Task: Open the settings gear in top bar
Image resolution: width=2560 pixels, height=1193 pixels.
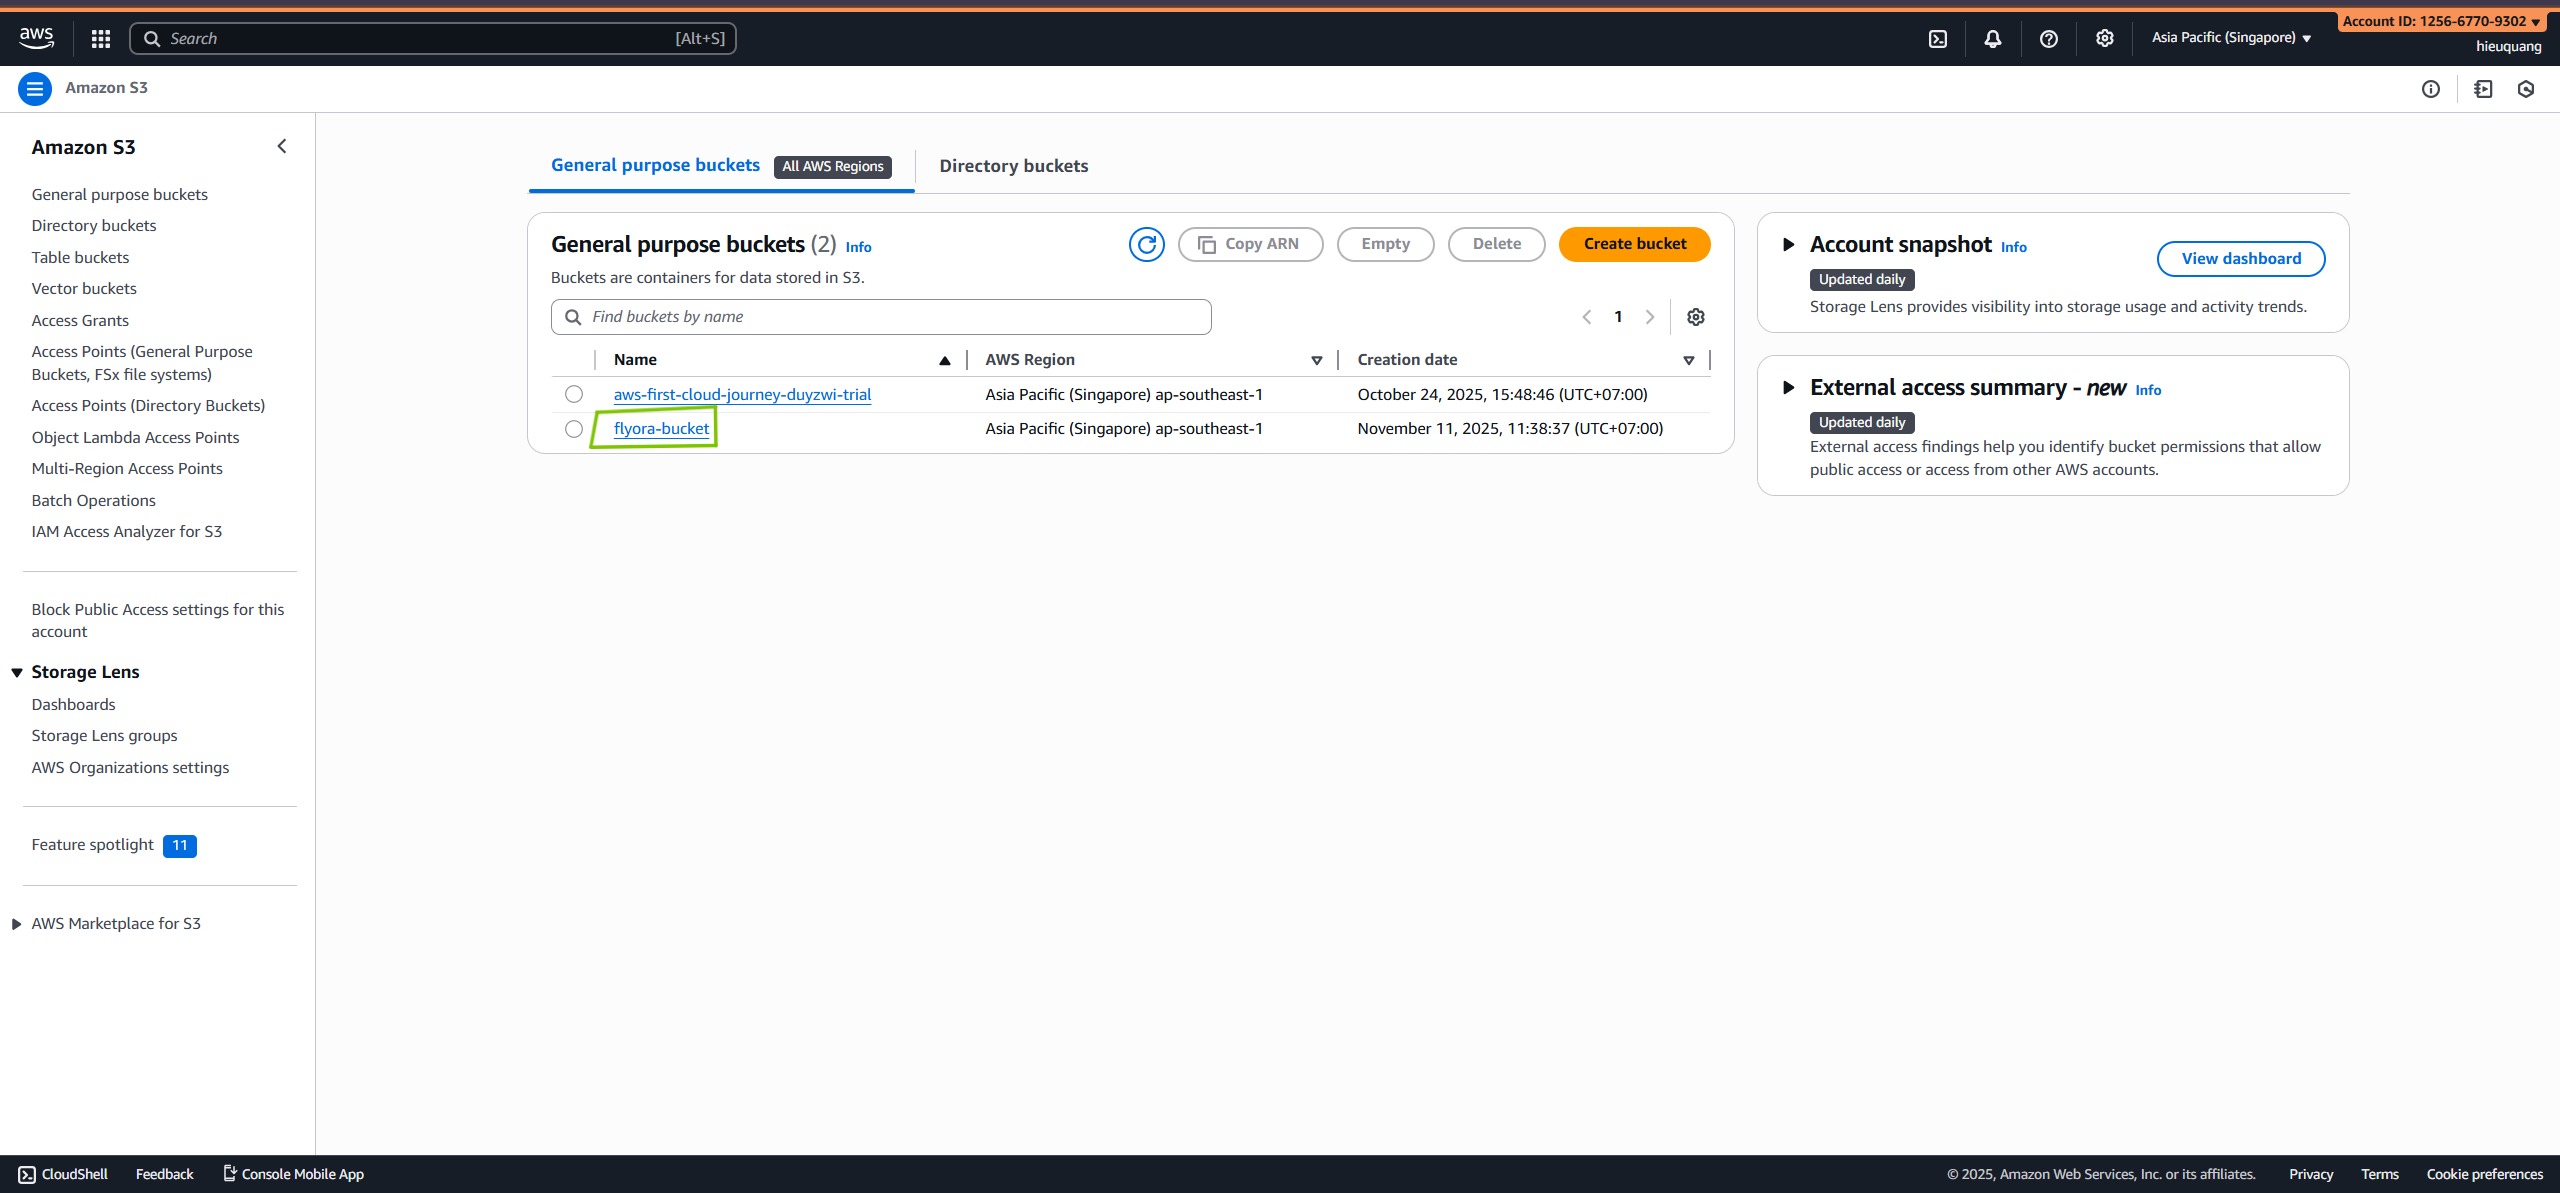Action: [2104, 38]
